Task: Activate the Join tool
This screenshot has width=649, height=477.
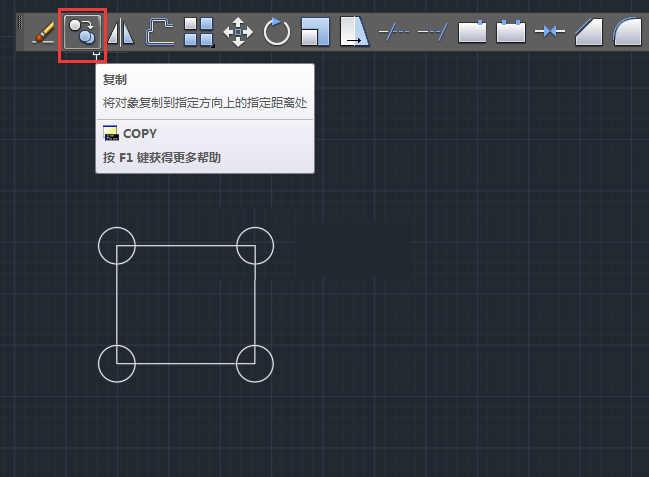Action: [550, 31]
